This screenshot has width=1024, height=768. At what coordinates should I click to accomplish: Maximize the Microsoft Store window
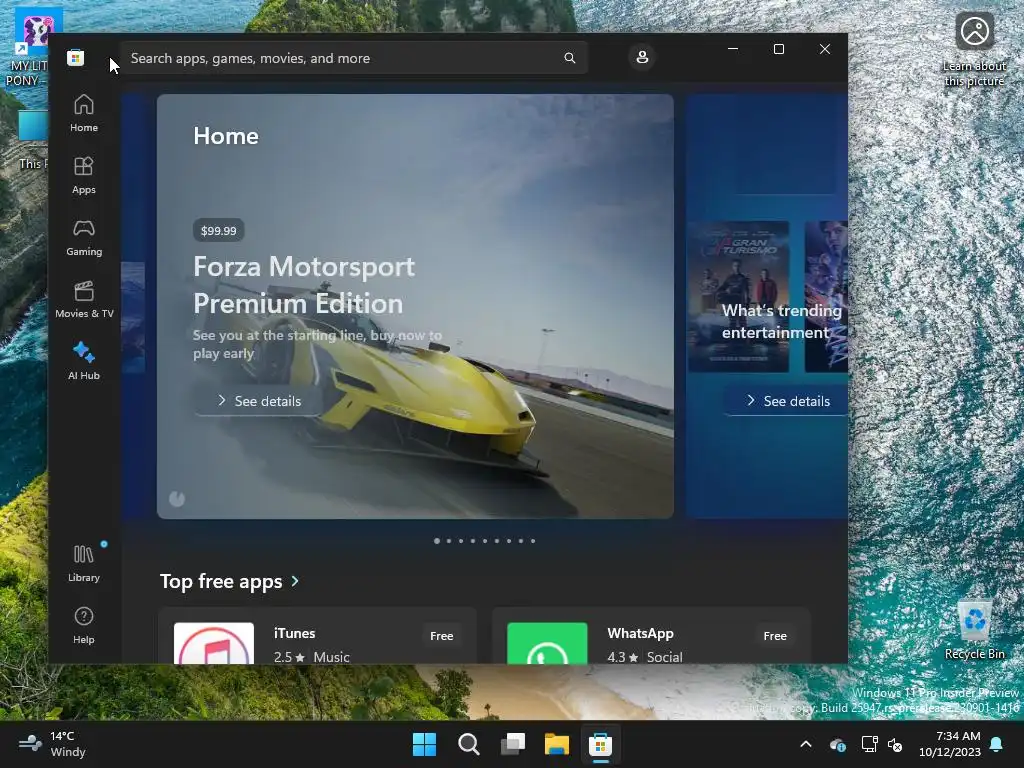778,49
